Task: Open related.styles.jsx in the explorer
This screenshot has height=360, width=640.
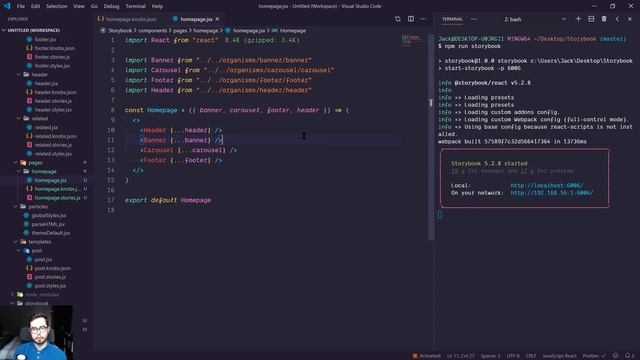Action: 53,154
